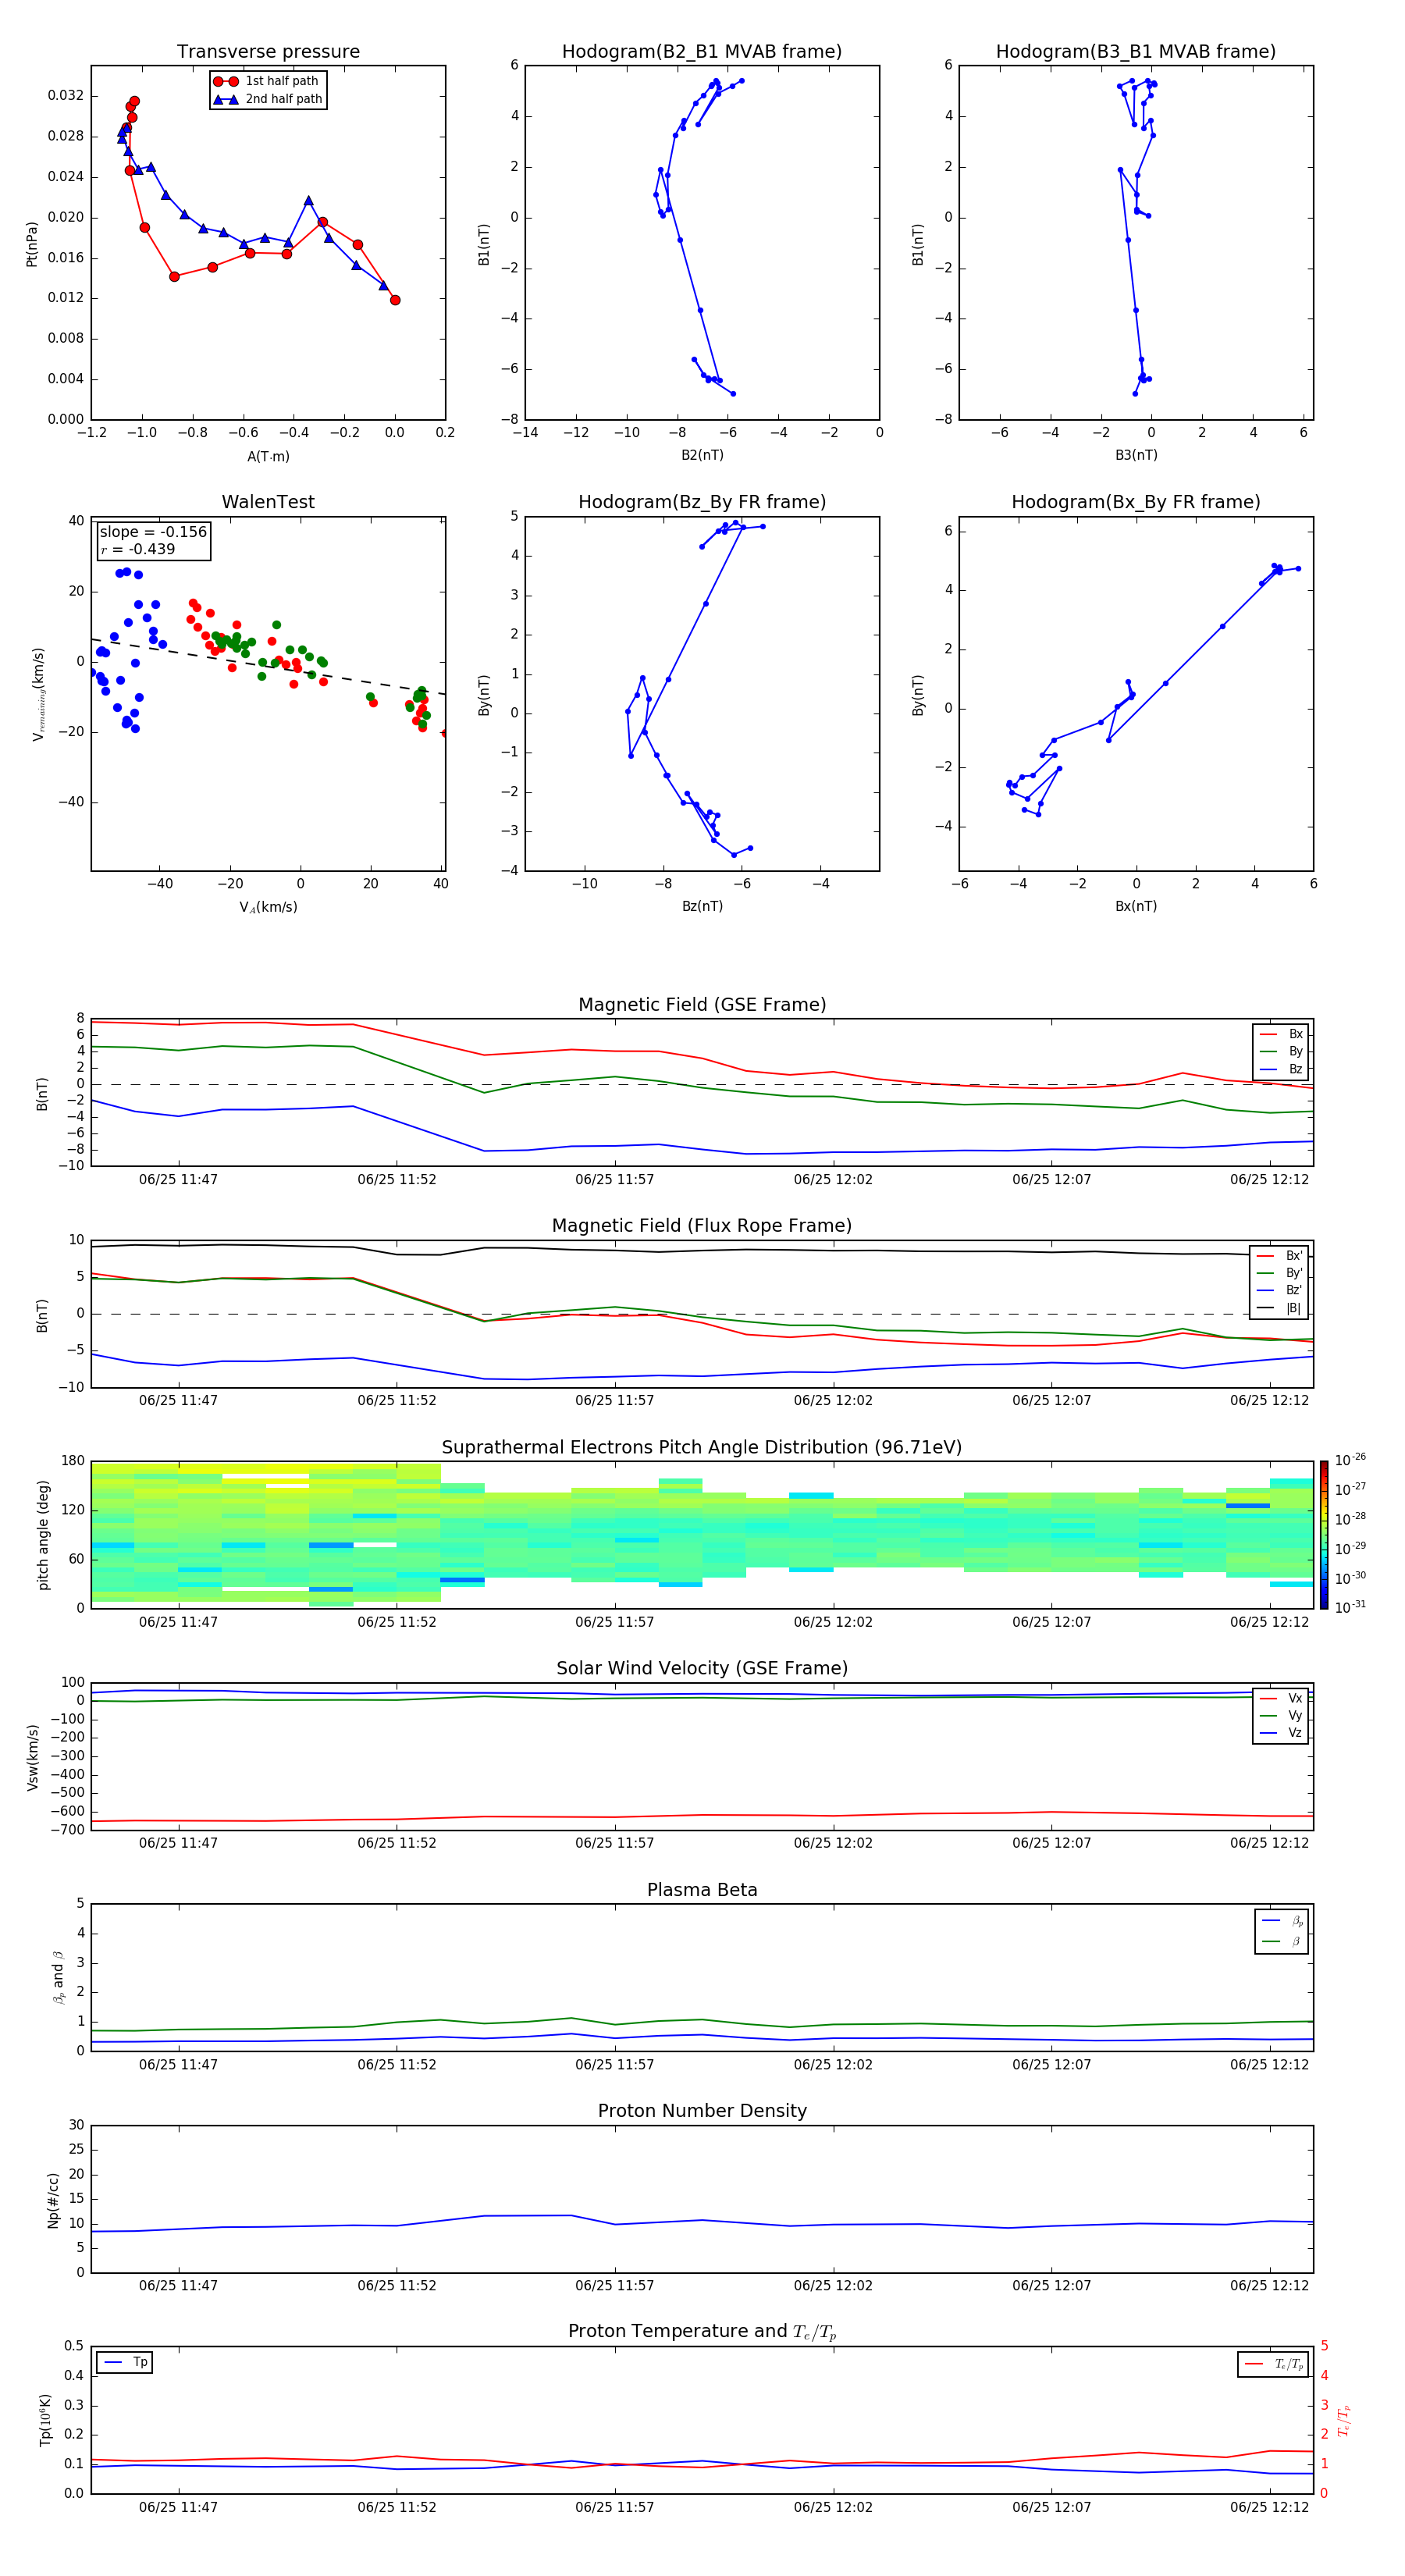Click the B2(nT) axis label
The height and width of the screenshot is (2576, 1405).
pyautogui.click(x=702, y=455)
